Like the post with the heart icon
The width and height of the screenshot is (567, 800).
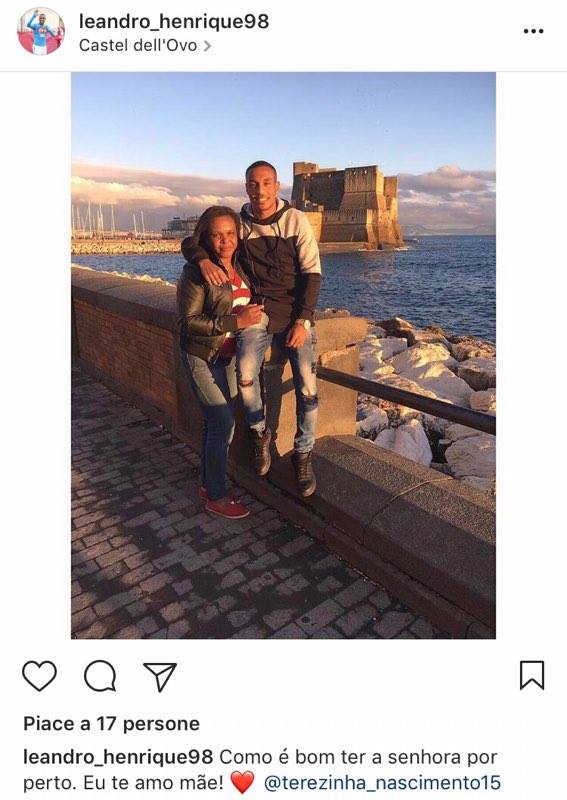click(x=39, y=676)
